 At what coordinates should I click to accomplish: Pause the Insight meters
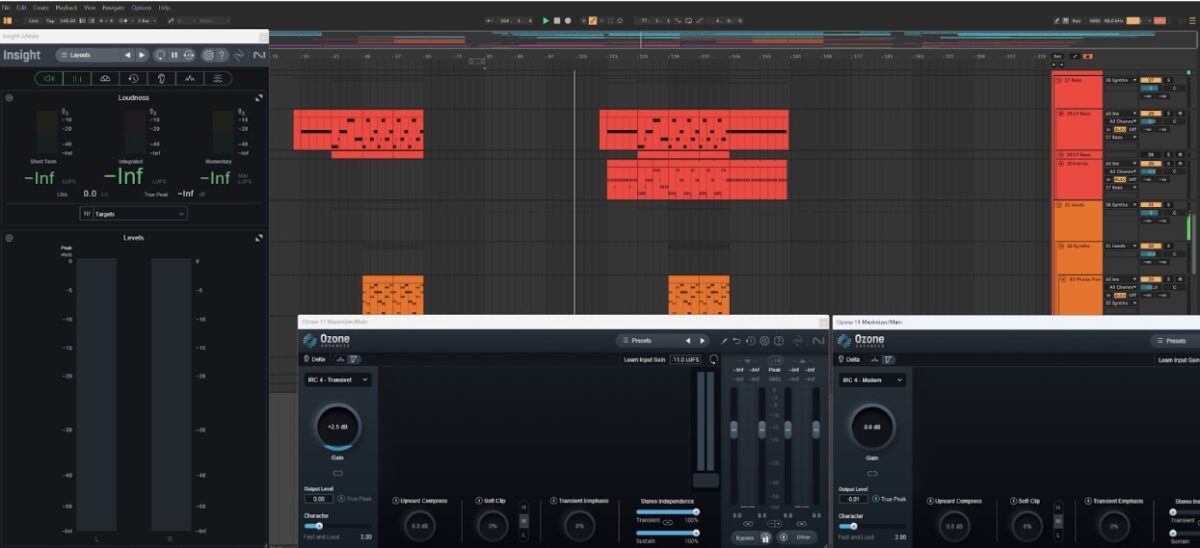(174, 55)
